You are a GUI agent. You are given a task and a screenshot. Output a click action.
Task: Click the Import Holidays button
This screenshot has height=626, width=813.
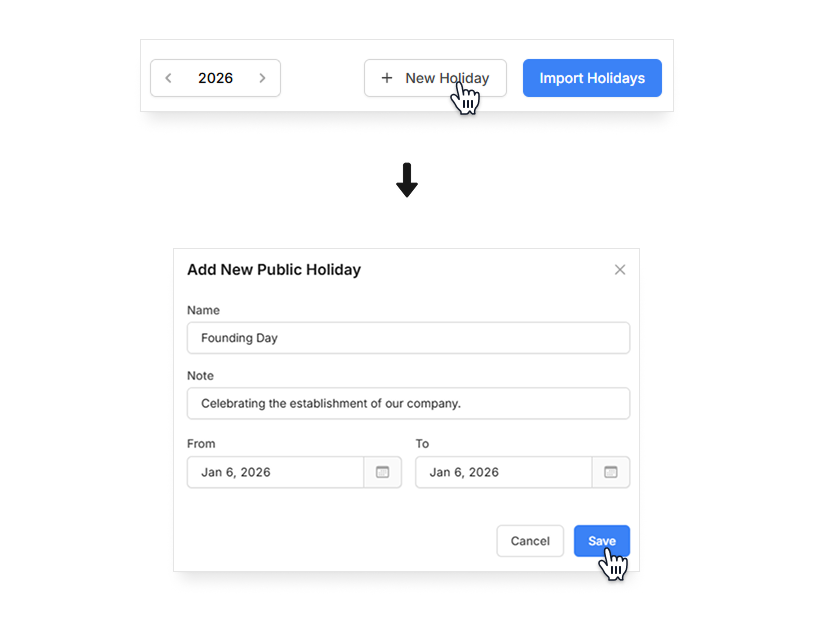point(591,77)
